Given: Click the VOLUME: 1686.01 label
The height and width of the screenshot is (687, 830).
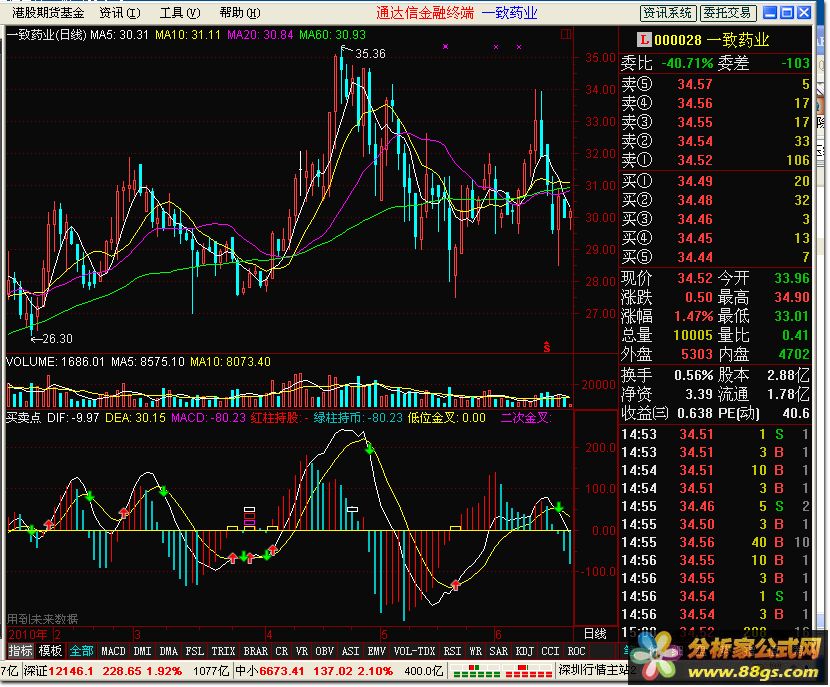Looking at the screenshot, I should coord(56,362).
